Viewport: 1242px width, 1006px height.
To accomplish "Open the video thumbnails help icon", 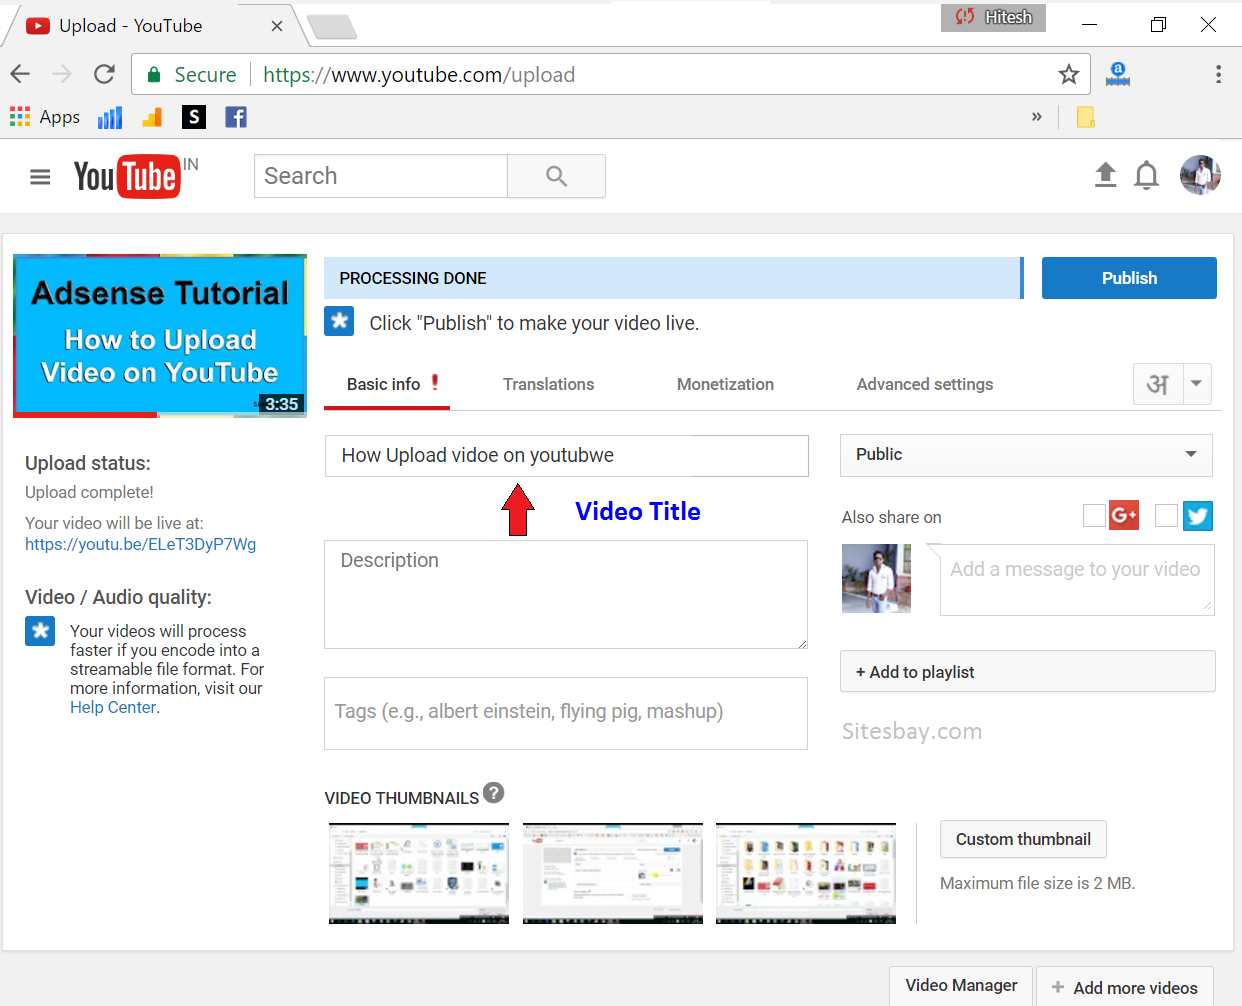I will [494, 793].
